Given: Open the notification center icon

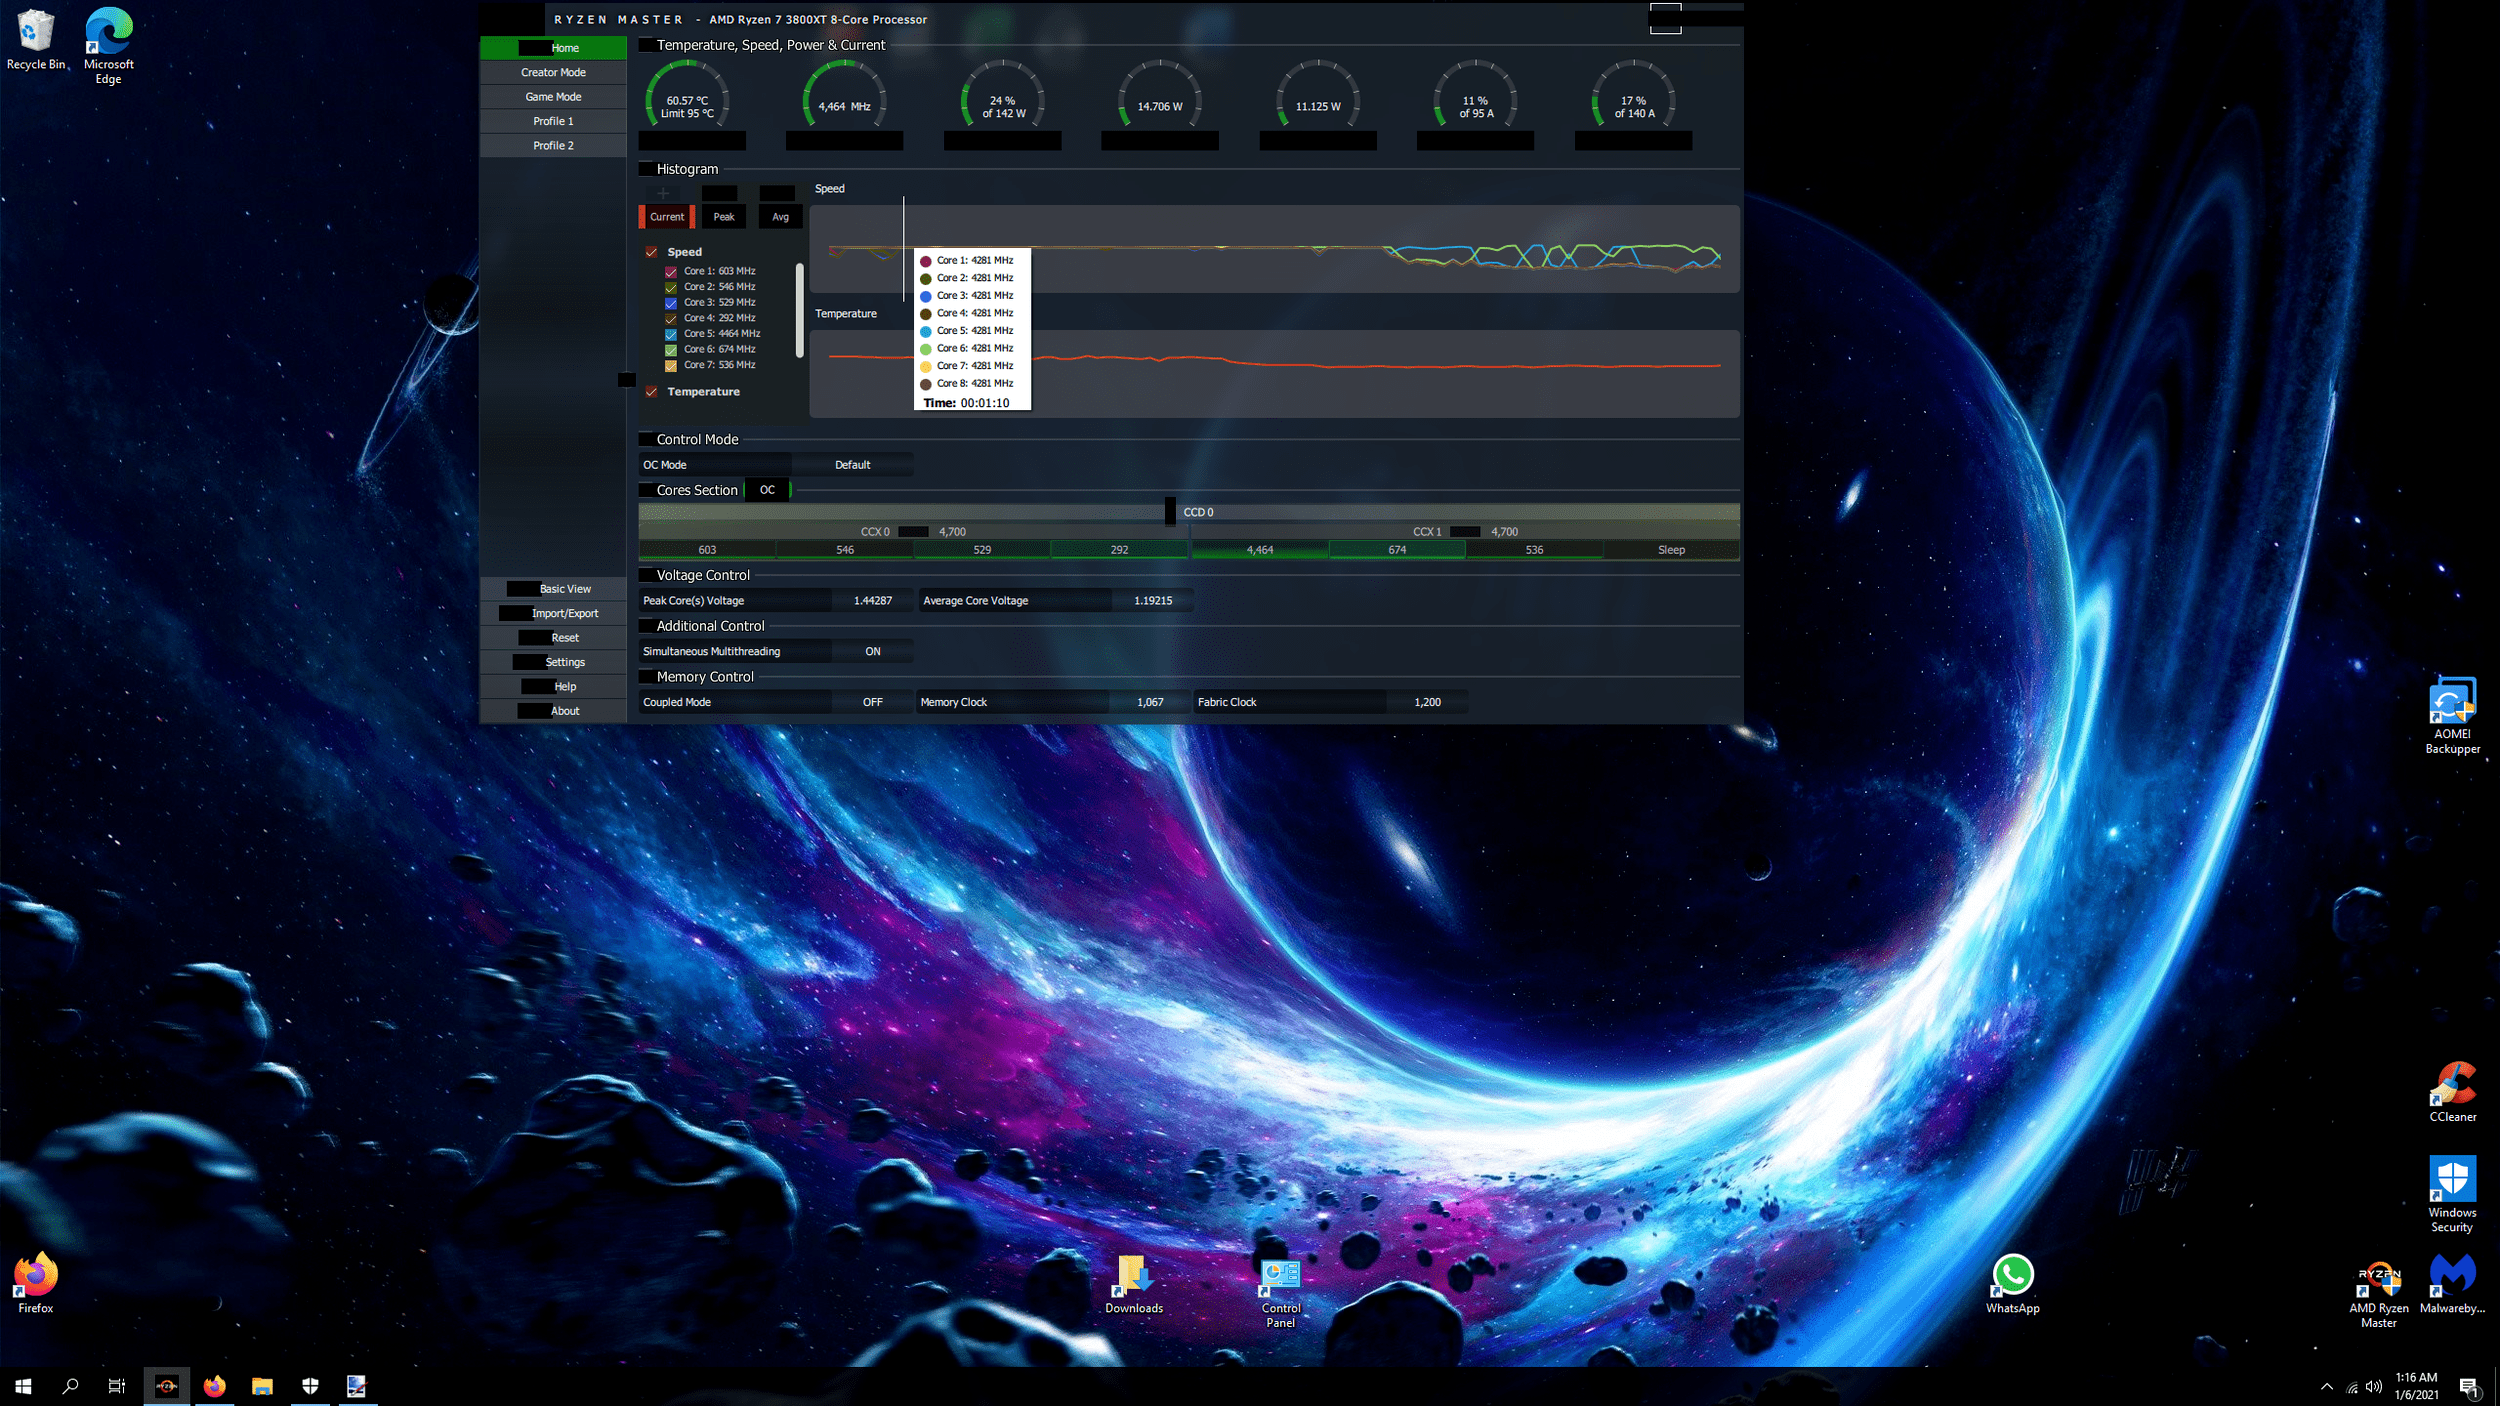Looking at the screenshot, I should pyautogui.click(x=2469, y=1387).
